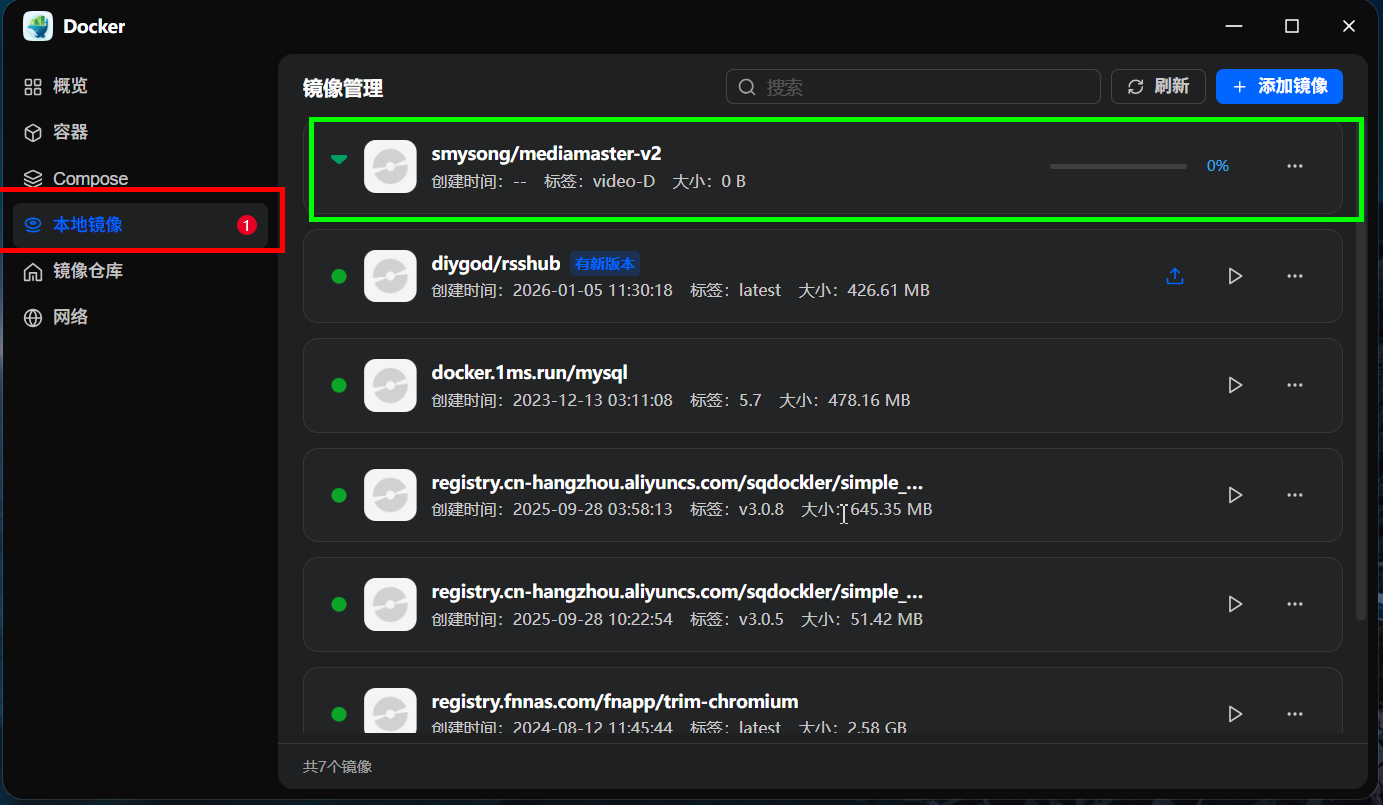
Task: Click the 刷新 refresh button
Action: (1158, 86)
